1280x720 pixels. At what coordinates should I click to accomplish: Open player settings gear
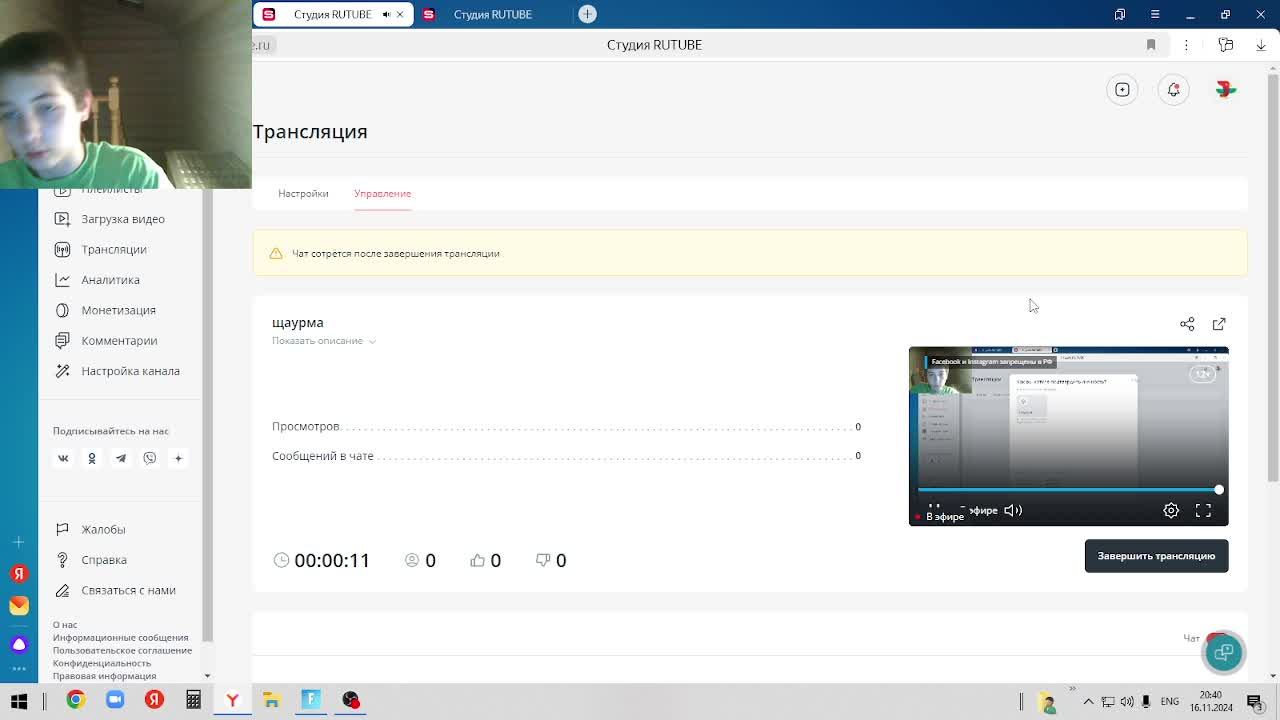pos(1171,510)
